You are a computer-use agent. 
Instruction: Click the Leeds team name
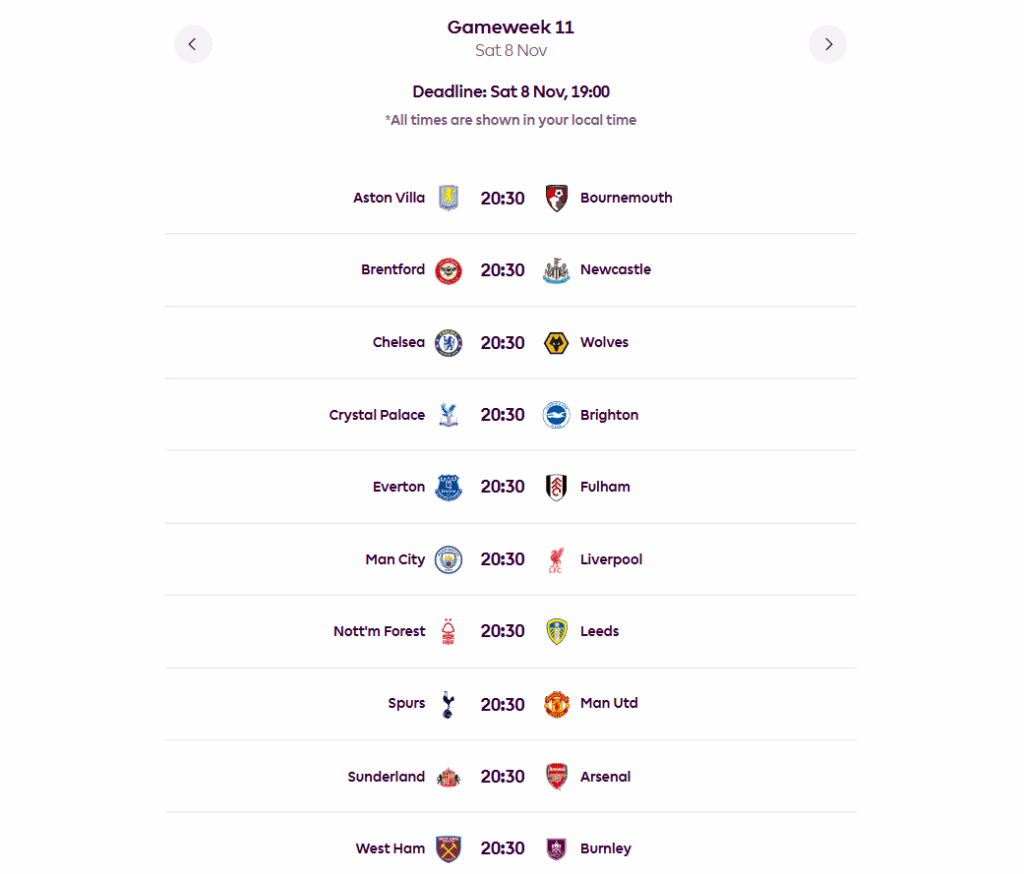[x=599, y=632]
